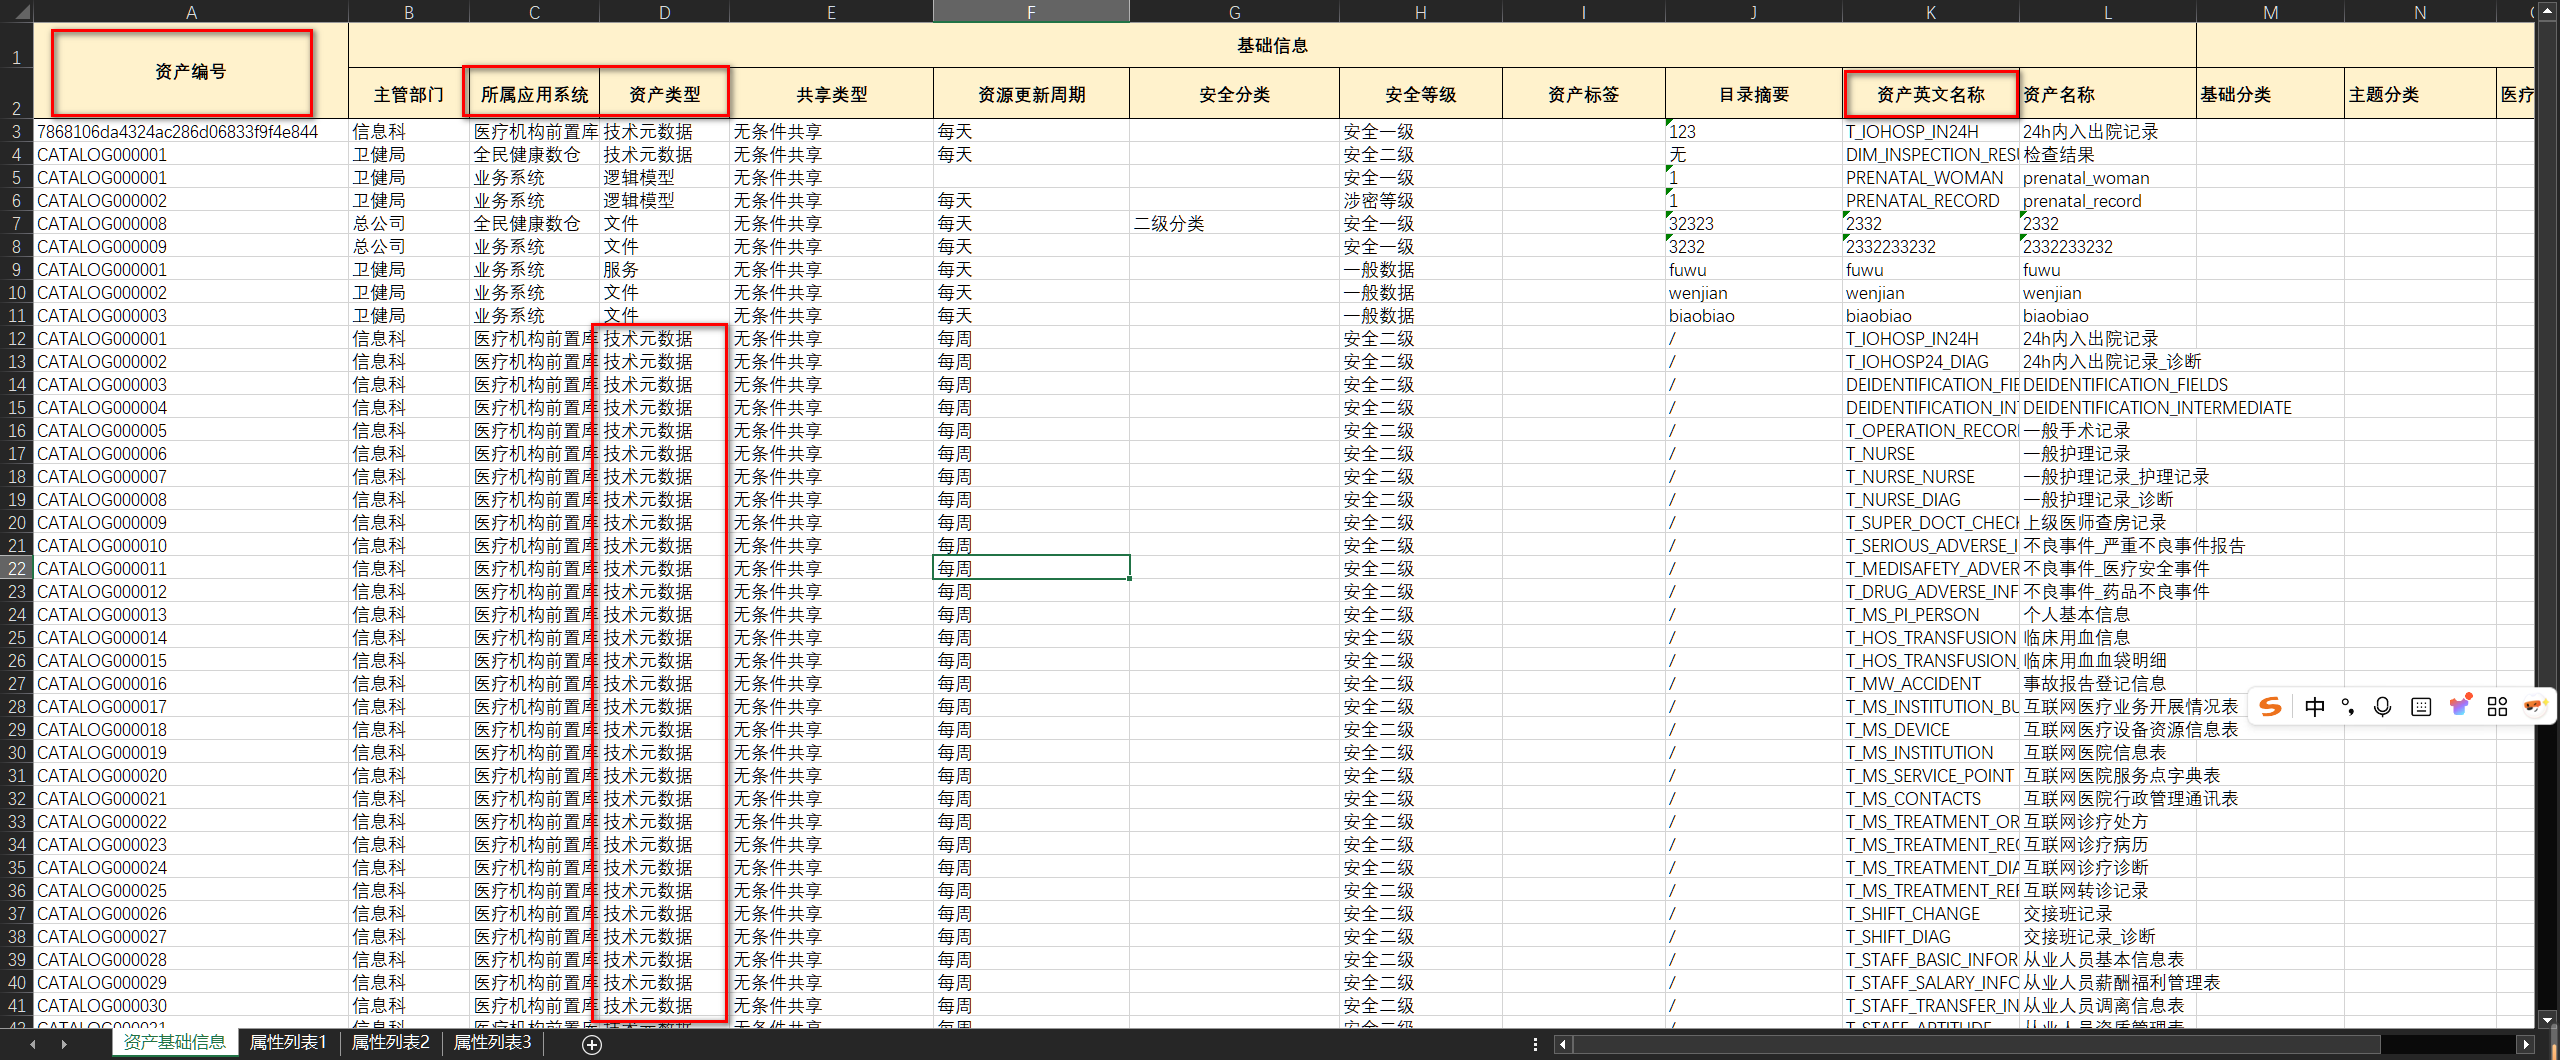The image size is (2560, 1060).
Task: Click the horizontal scrollbar right arrow
Action: click(x=2526, y=1045)
